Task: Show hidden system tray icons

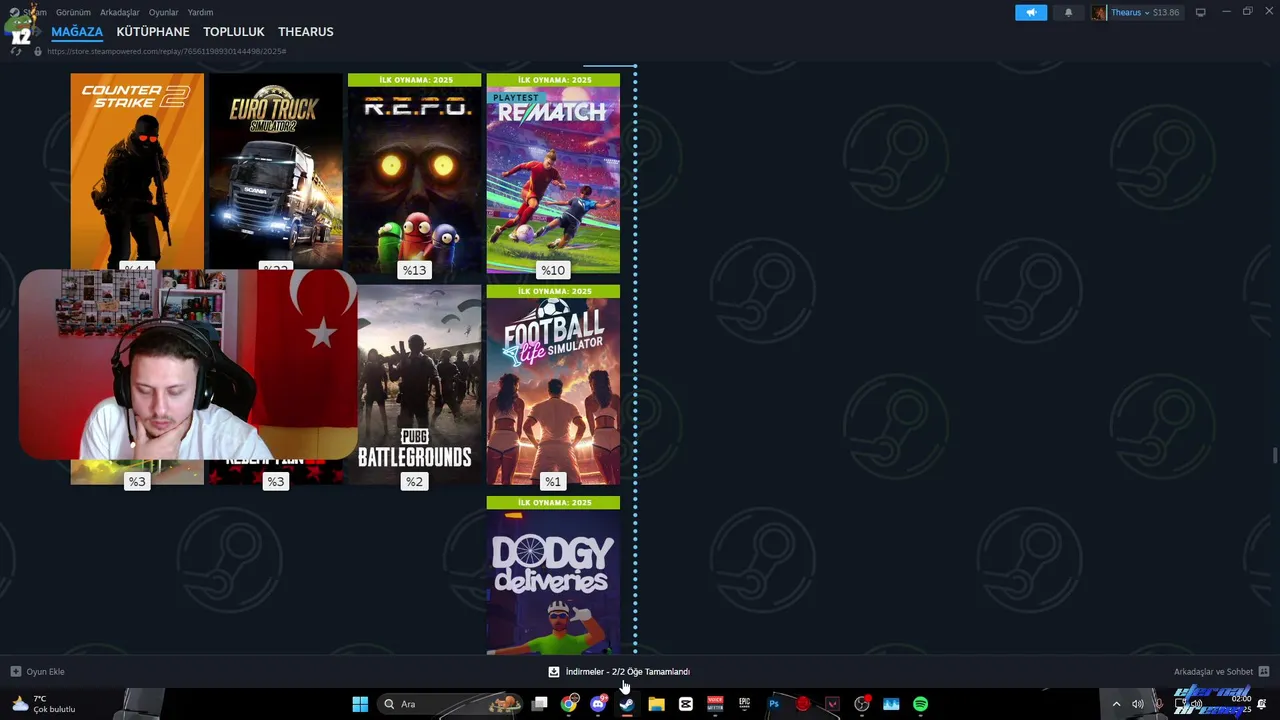Action: (x=1116, y=704)
